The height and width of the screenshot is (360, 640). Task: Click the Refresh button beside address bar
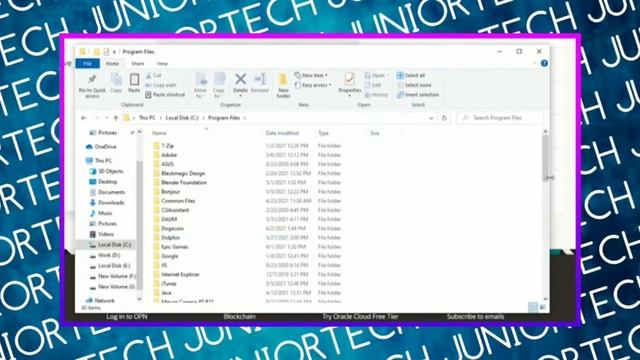coord(444,118)
